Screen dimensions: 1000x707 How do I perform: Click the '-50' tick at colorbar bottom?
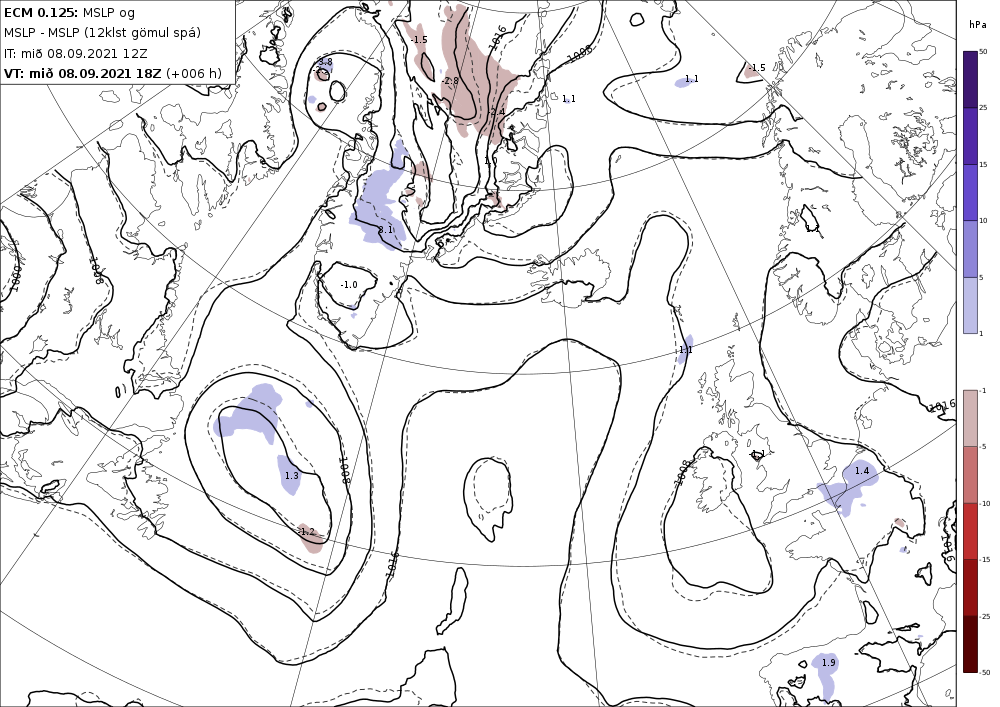coord(985,672)
